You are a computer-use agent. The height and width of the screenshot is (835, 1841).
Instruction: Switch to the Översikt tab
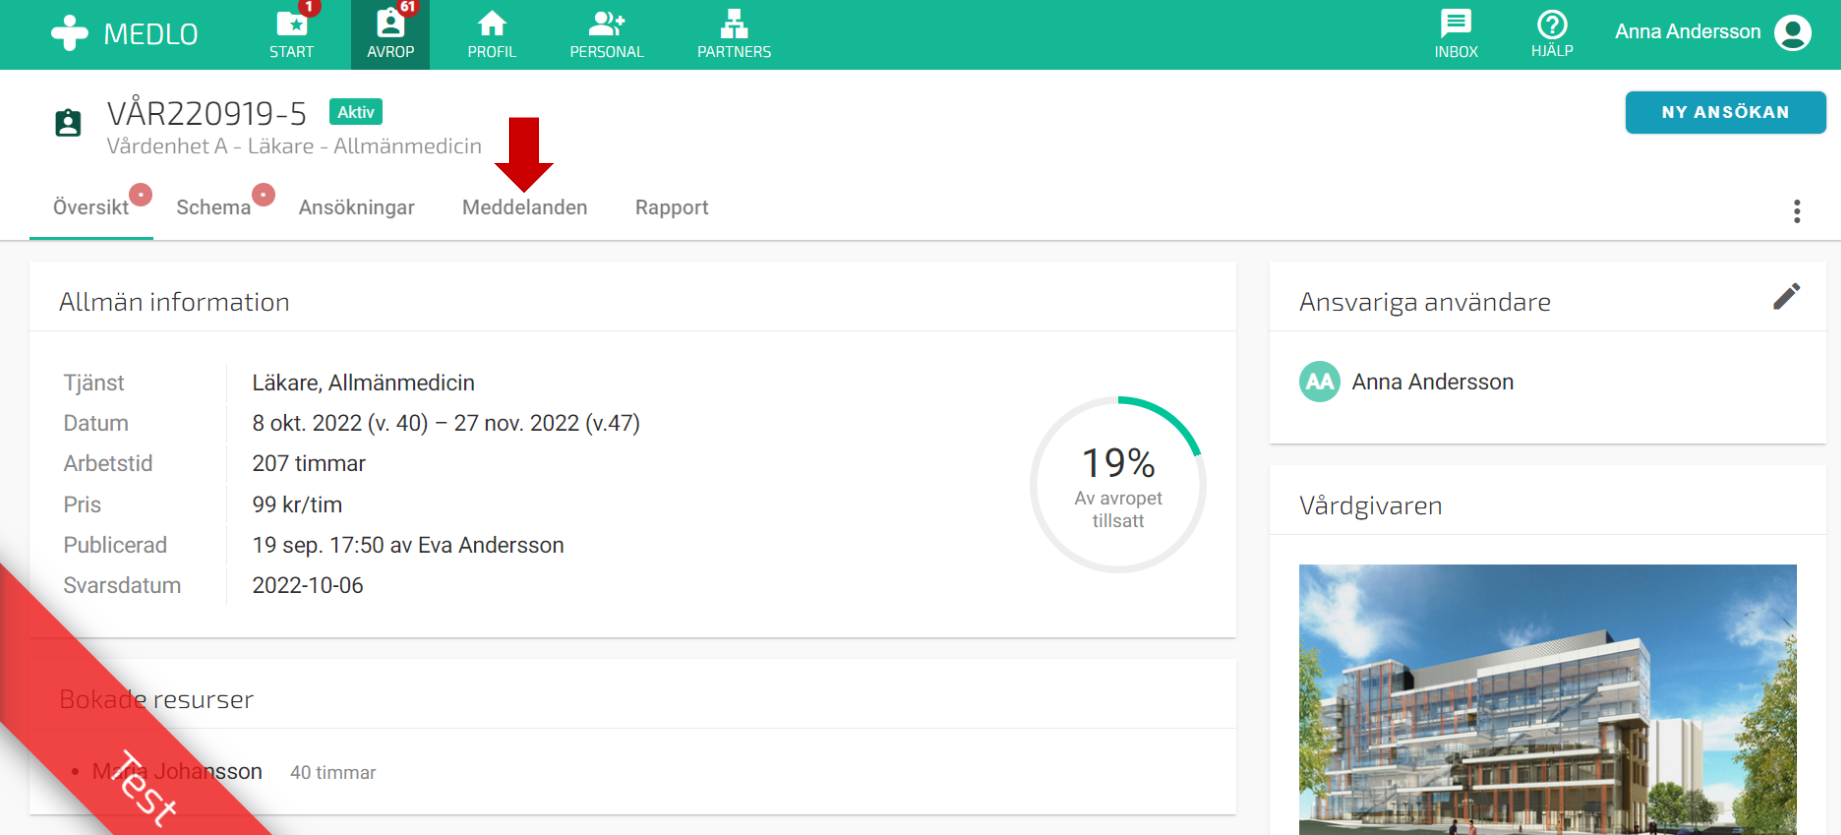coord(91,207)
